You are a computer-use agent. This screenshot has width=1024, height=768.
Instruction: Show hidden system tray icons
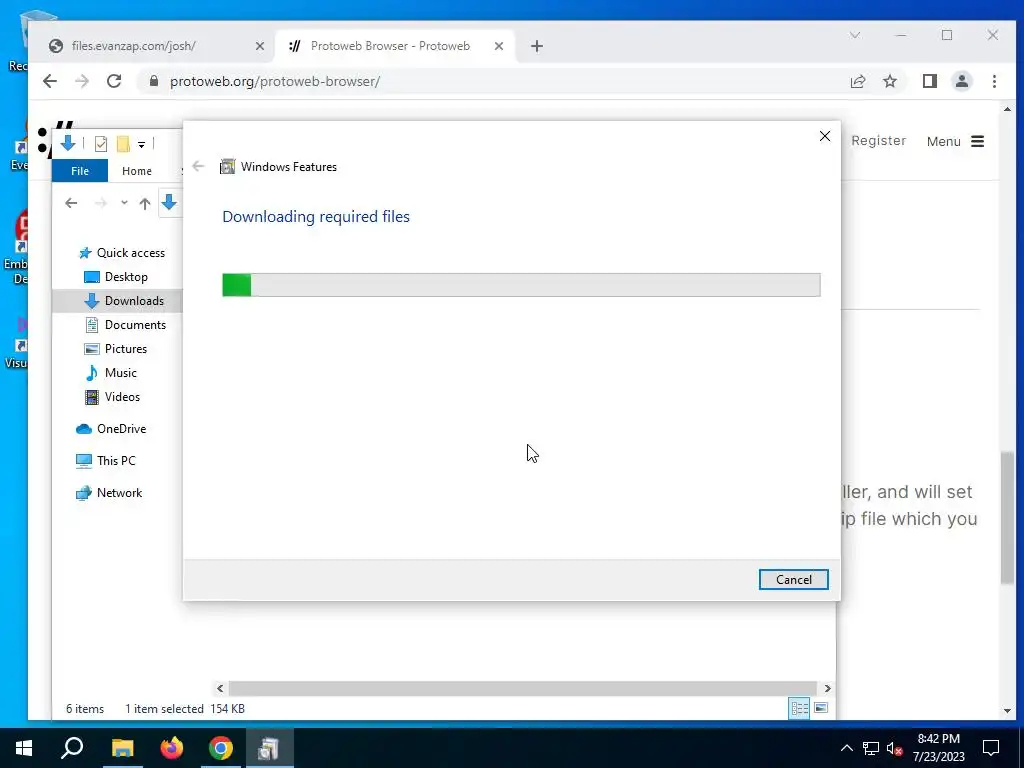[x=846, y=748]
